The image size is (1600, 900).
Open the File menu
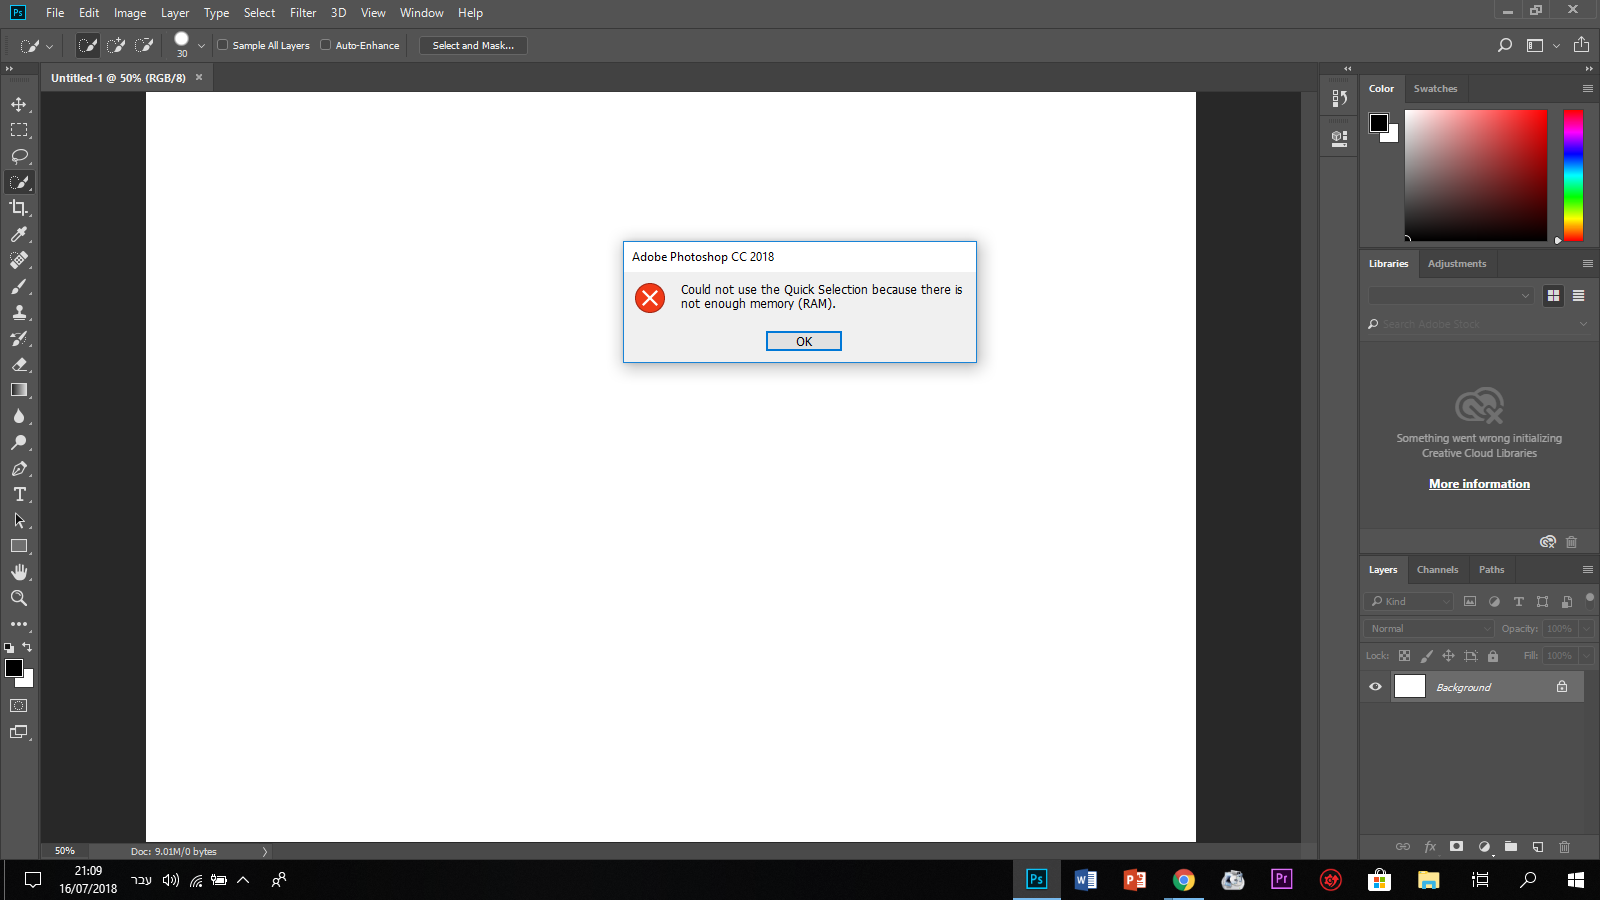(x=55, y=13)
